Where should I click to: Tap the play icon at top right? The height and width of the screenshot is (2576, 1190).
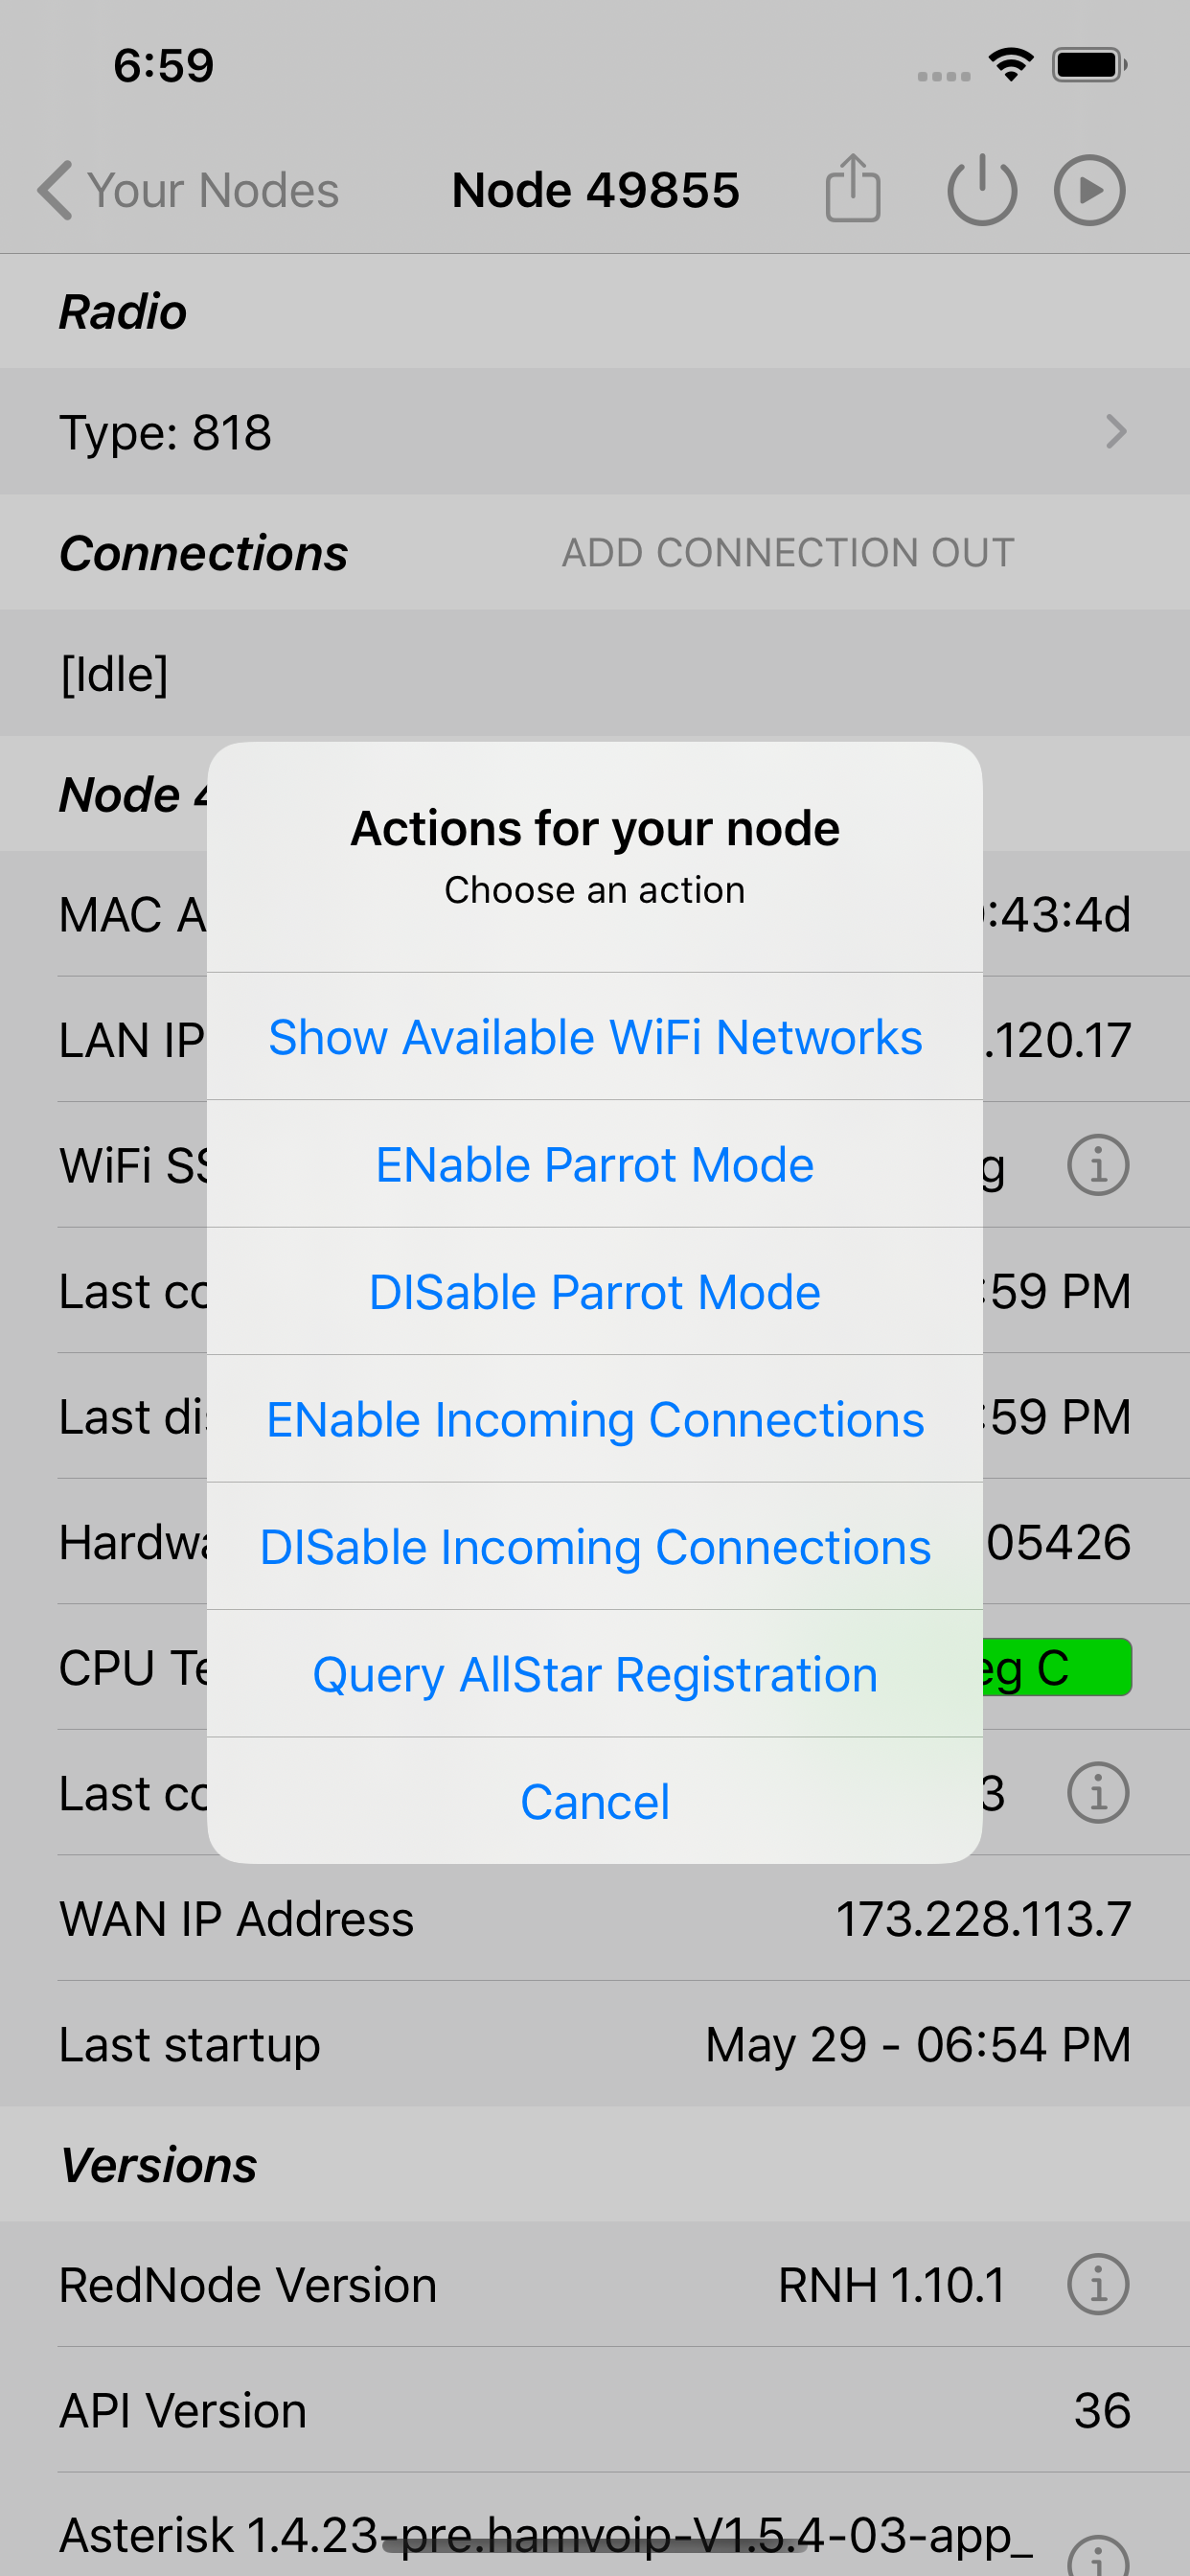tap(1088, 189)
